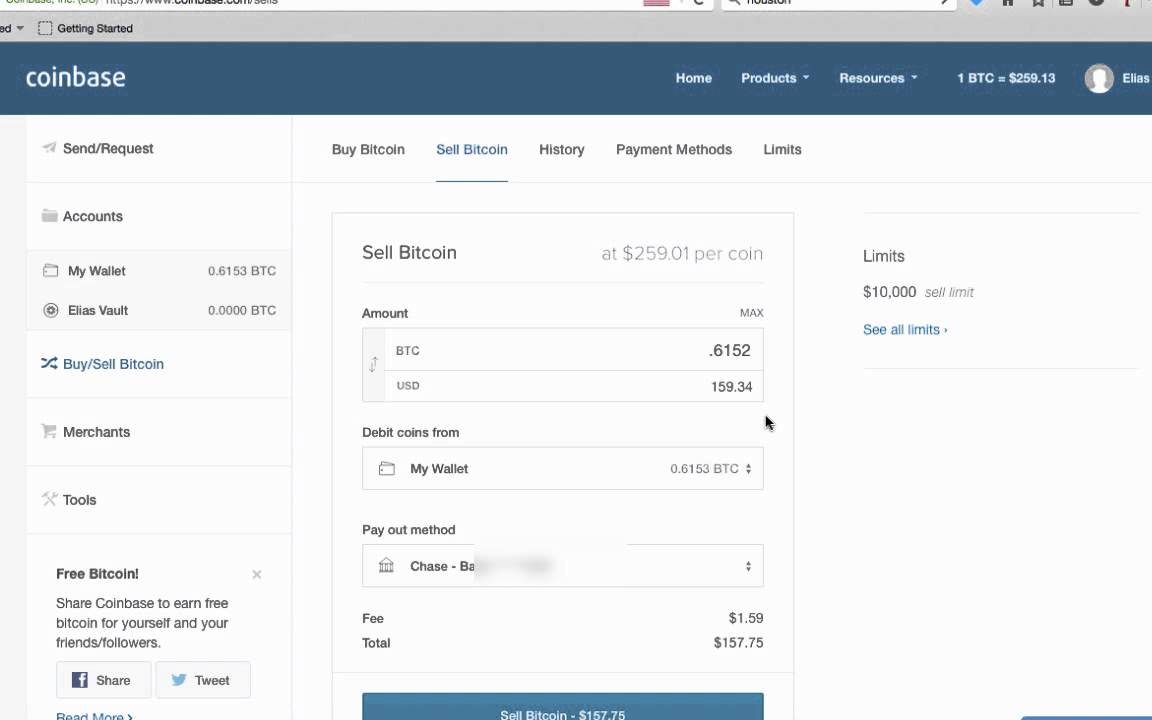Viewport: 1152px width, 720px height.
Task: Click the at $259.01 per coin text
Action: click(x=682, y=253)
